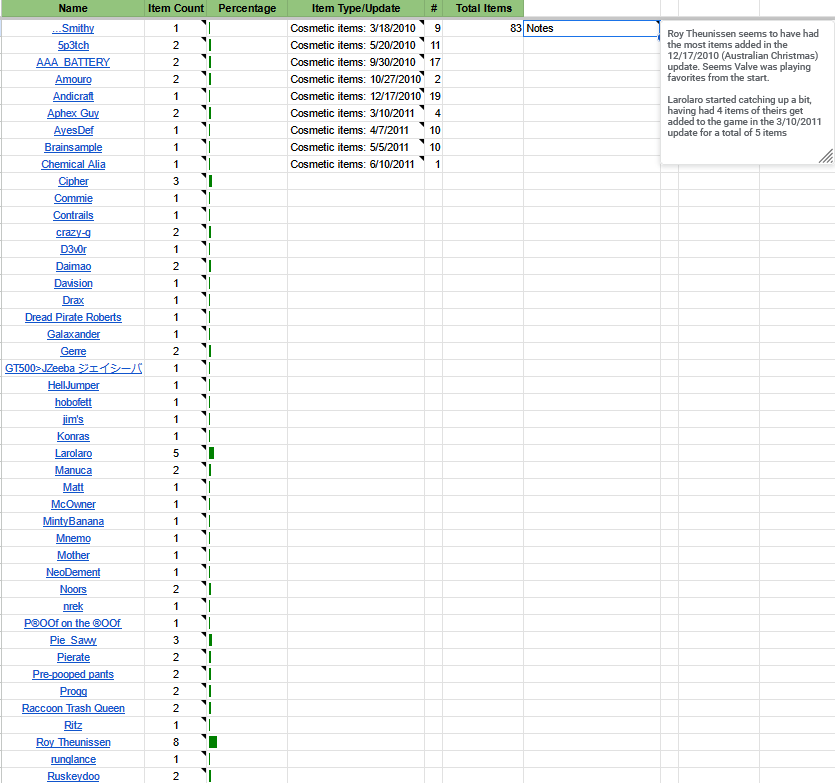Select the Total Items header cell
835x783 pixels.
tap(483, 9)
